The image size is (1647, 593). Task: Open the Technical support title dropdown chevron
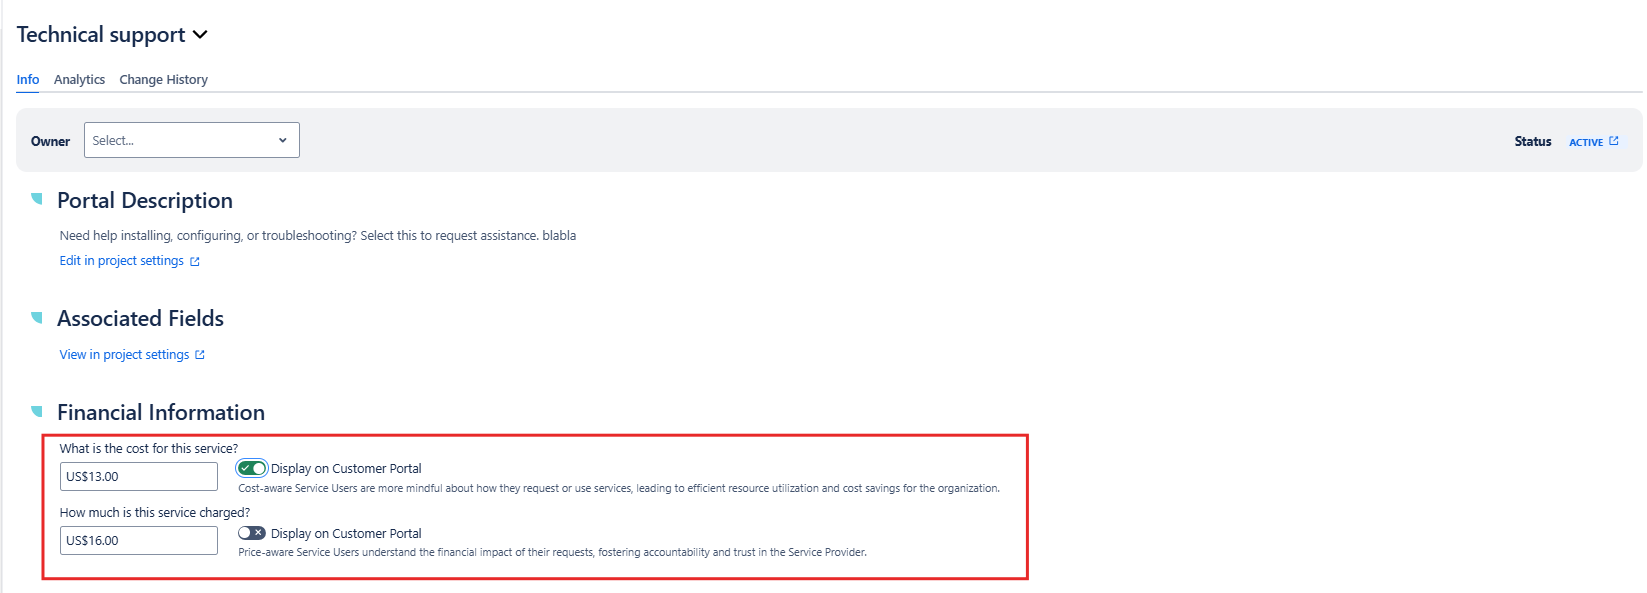tap(200, 35)
